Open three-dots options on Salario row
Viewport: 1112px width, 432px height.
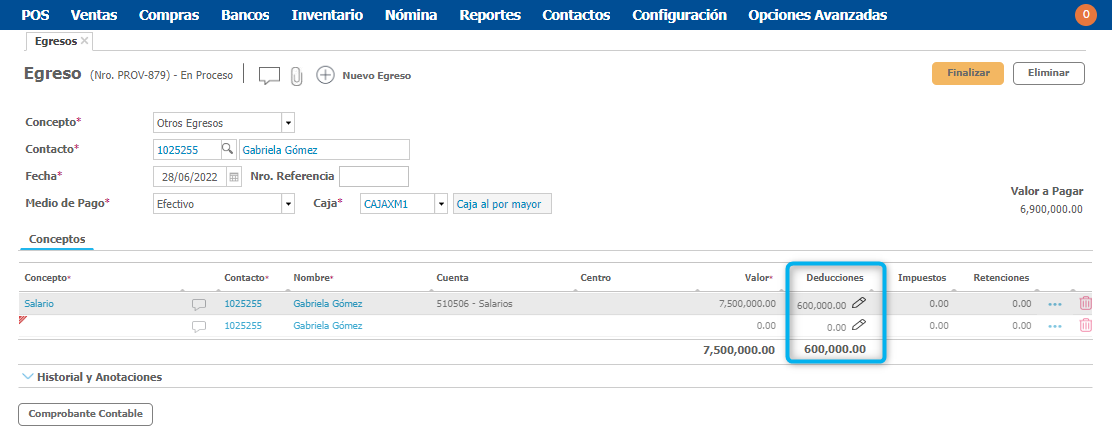tap(1054, 303)
